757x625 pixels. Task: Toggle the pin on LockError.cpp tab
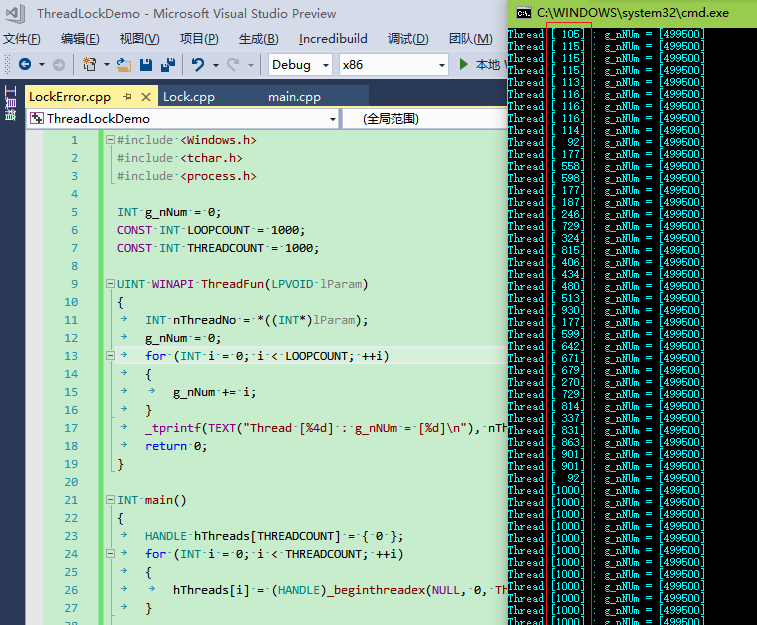128,97
